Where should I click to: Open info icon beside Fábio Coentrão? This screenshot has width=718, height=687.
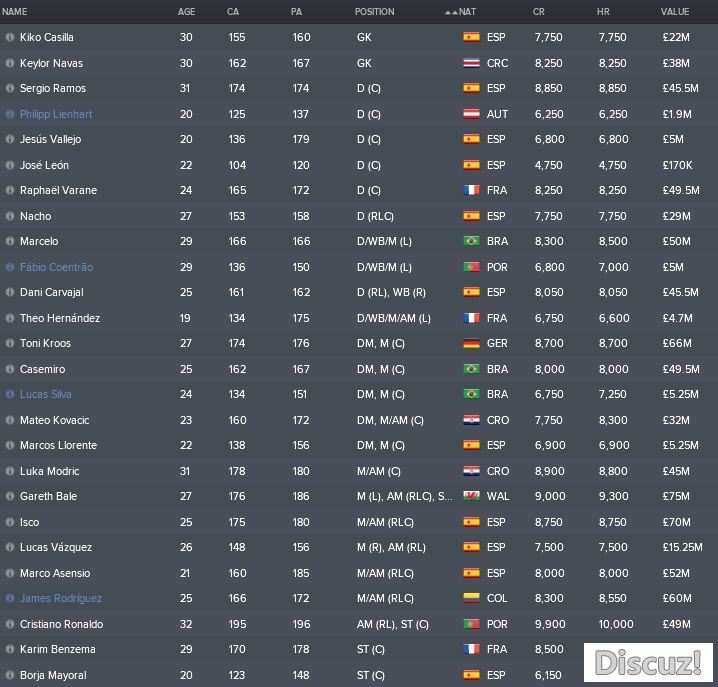pyautogui.click(x=10, y=267)
